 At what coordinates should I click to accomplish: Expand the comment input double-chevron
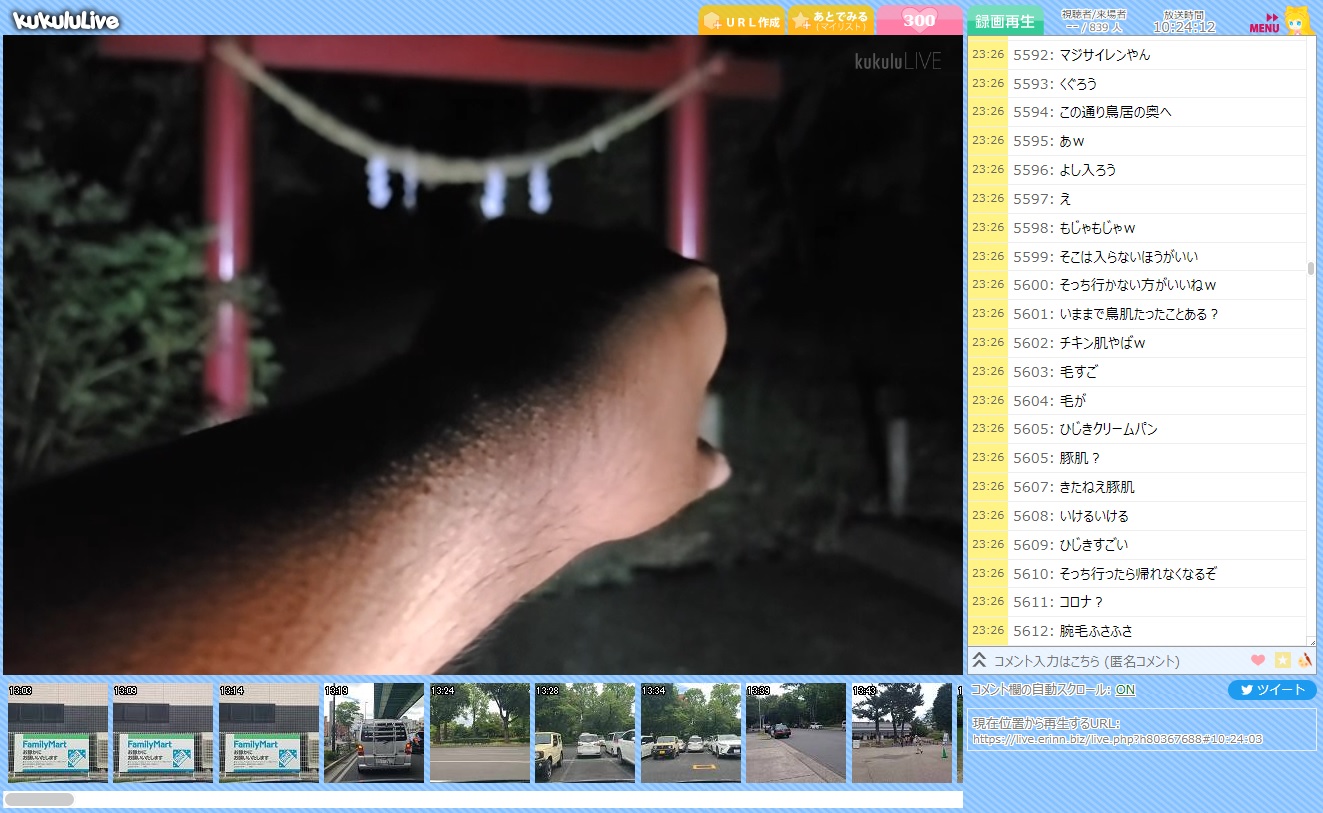click(979, 660)
